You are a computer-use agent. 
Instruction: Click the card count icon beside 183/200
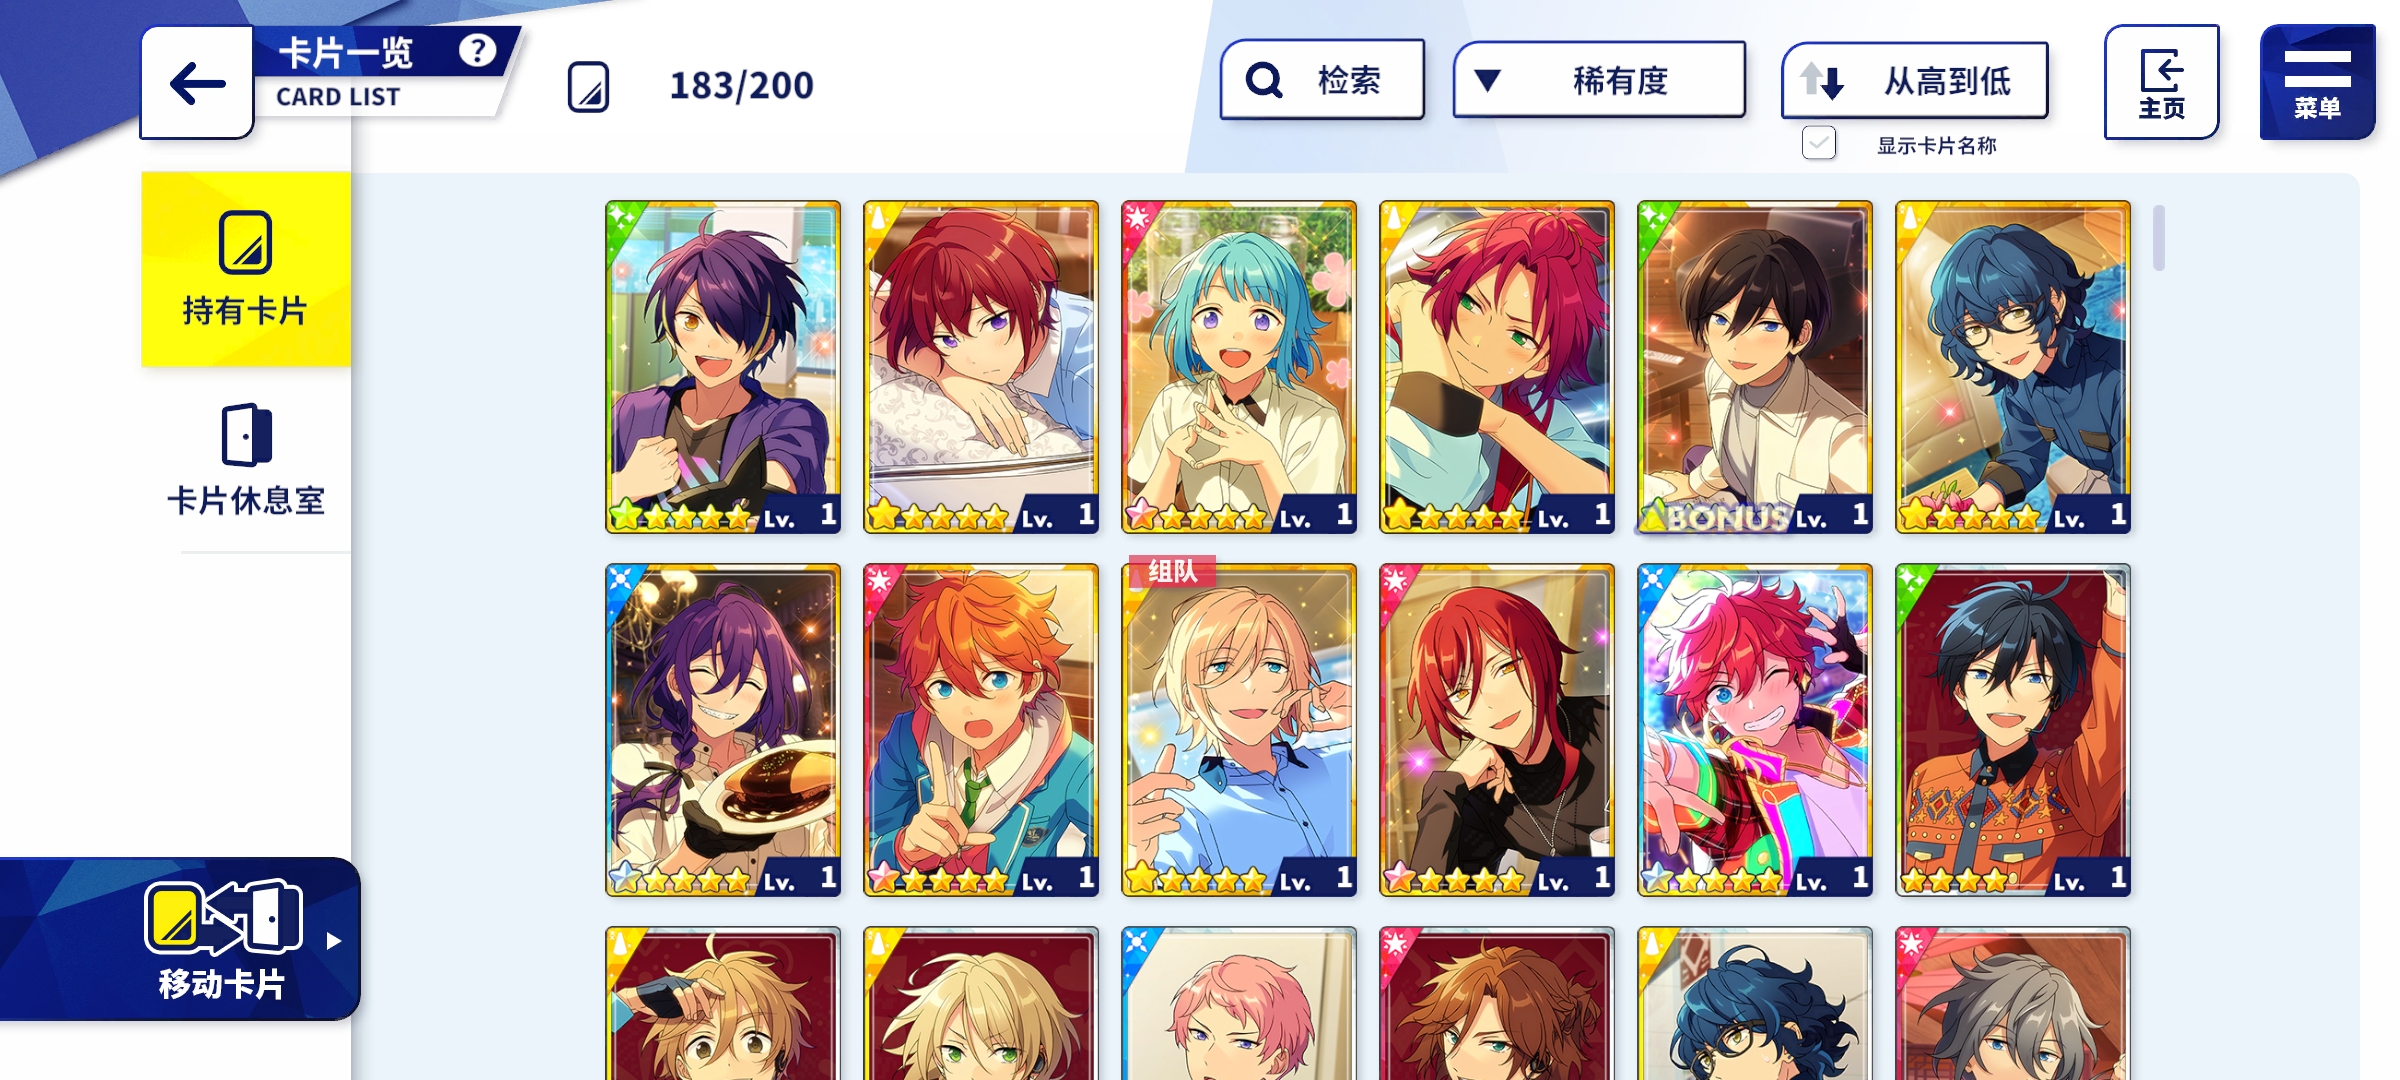point(588,87)
